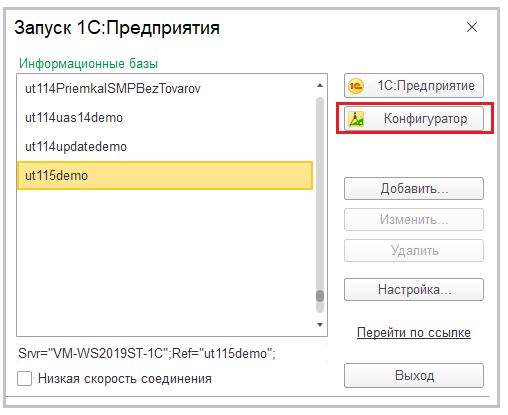Click Добавить... to add infobase

pyautogui.click(x=414, y=189)
